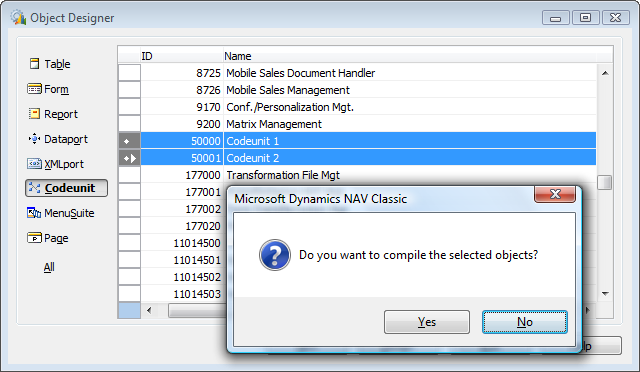Image resolution: width=640 pixels, height=372 pixels.
Task: Confirm compile with Yes button
Action: (x=427, y=322)
